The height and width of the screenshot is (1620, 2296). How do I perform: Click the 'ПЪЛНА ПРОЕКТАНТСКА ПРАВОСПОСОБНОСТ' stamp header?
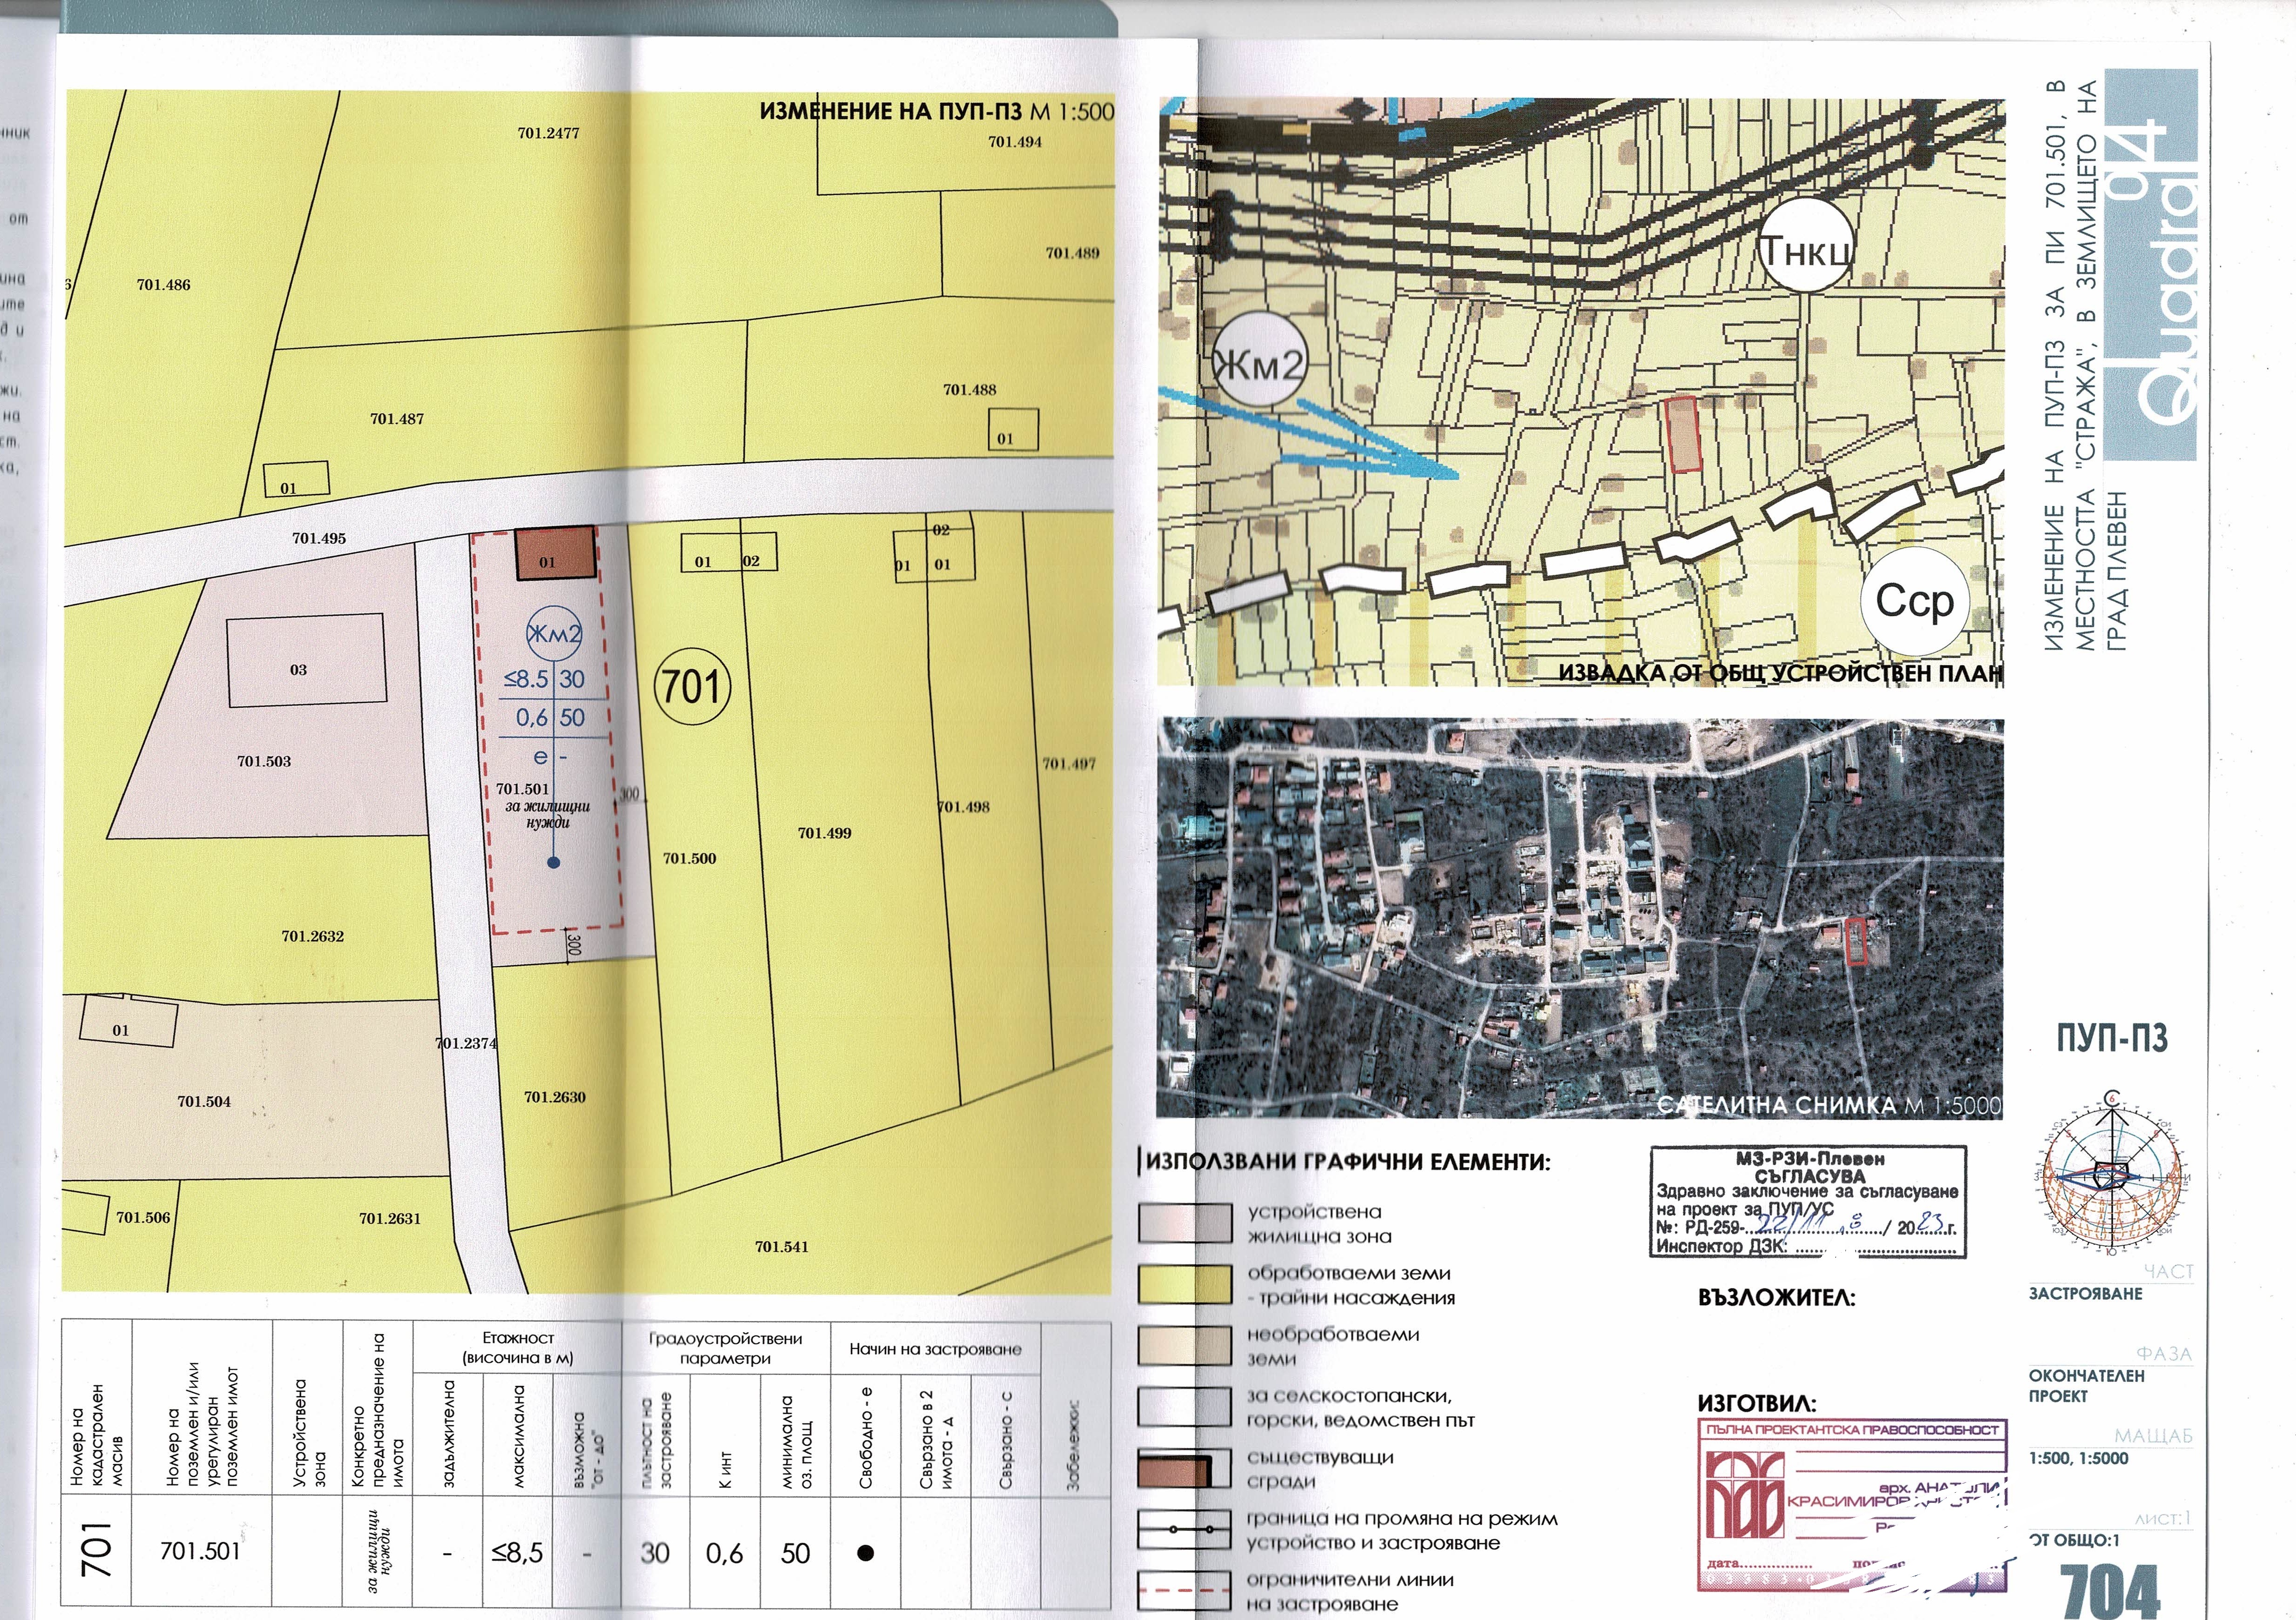tap(1852, 1430)
